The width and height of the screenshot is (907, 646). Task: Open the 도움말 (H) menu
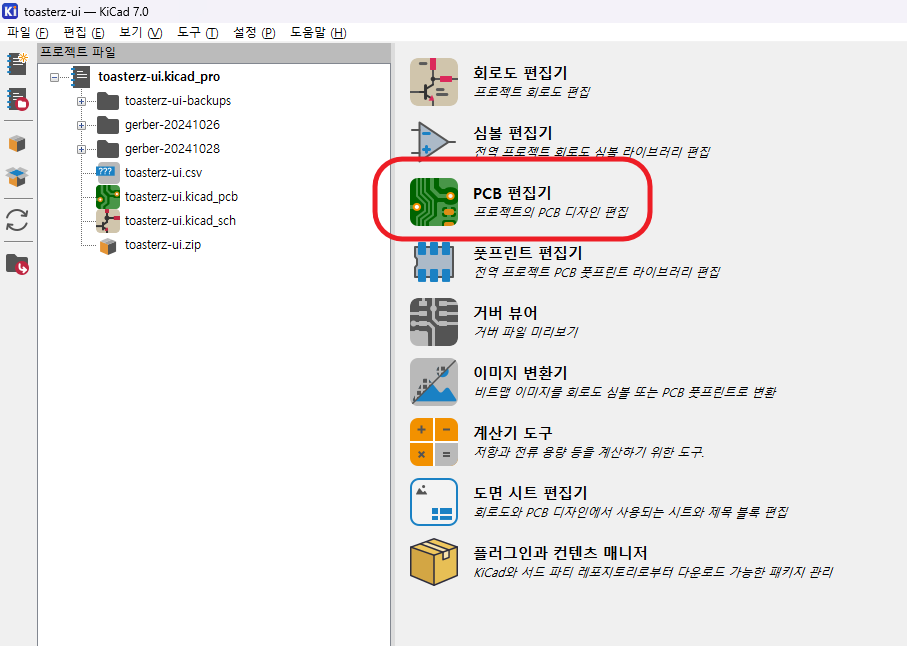tap(318, 32)
